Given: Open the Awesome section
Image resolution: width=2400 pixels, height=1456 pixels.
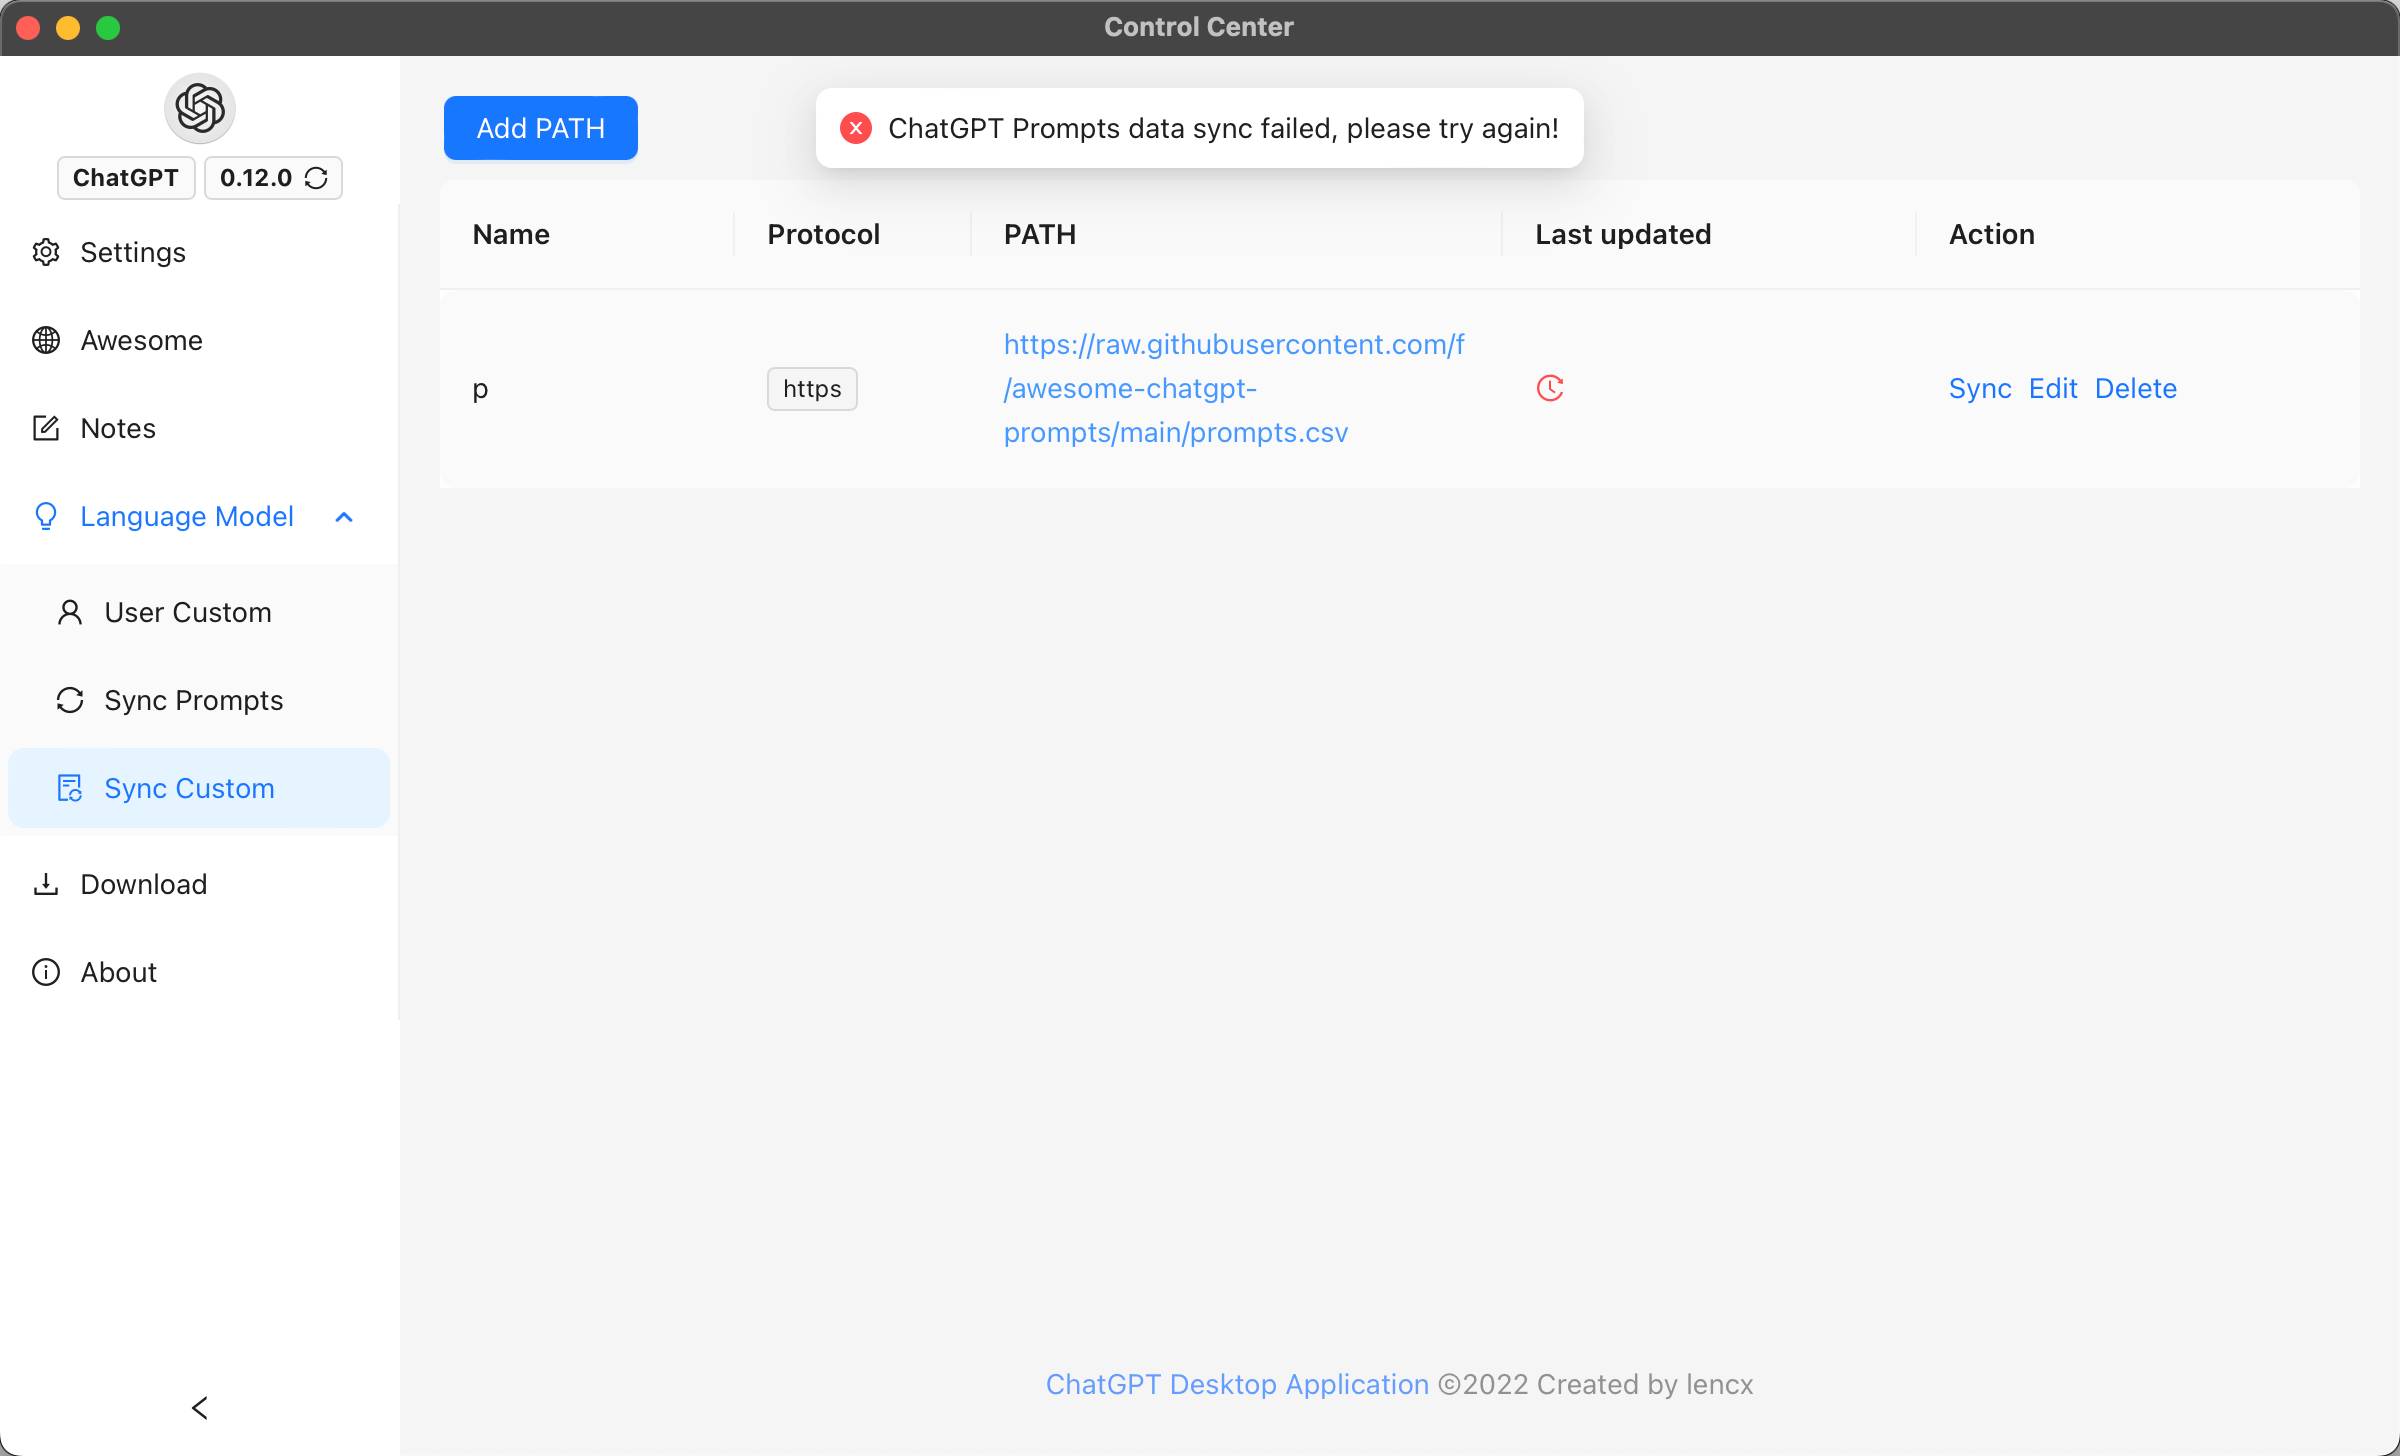Looking at the screenshot, I should click(200, 340).
